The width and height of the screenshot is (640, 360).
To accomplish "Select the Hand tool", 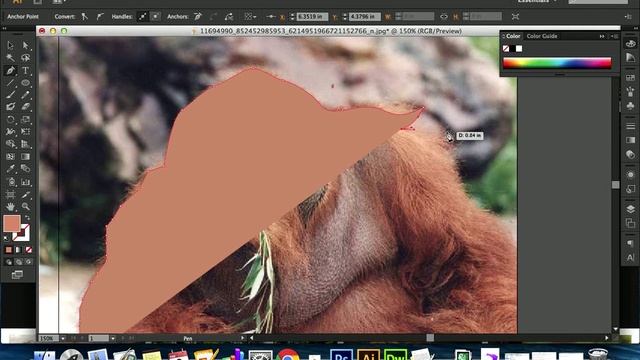I will coord(10,207).
